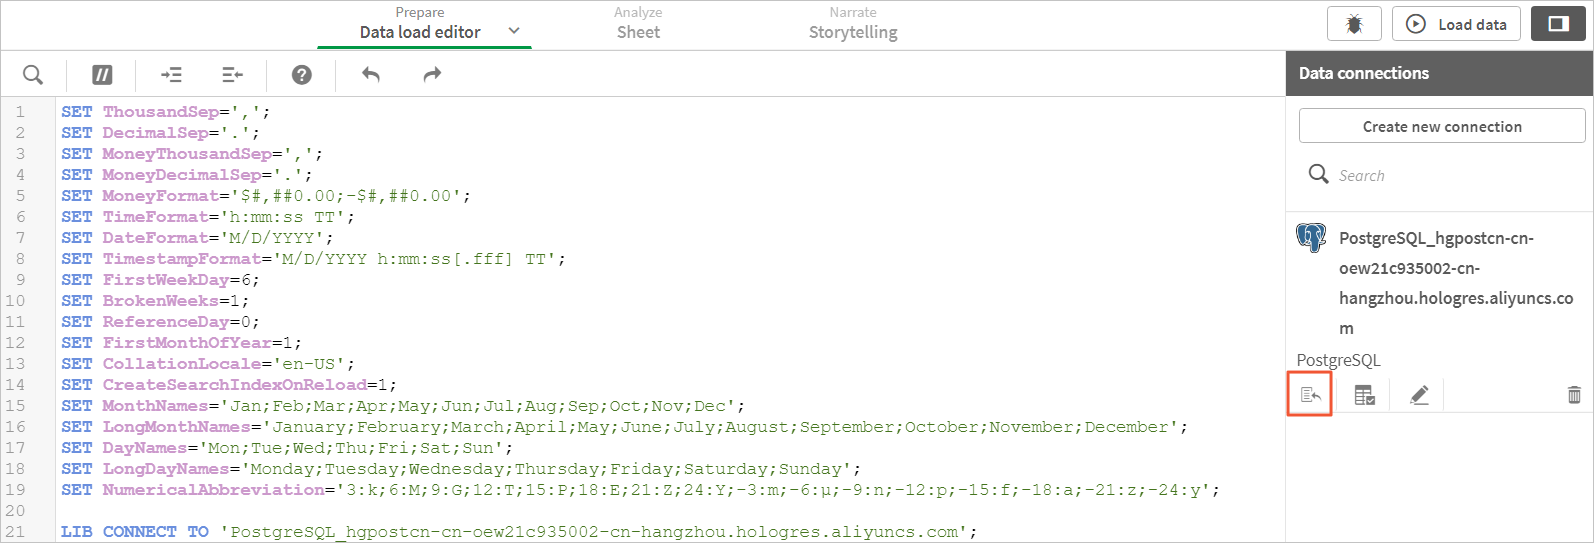Screen dimensions: 1594x543
Task: Indent the selected script lines
Action: point(172,75)
